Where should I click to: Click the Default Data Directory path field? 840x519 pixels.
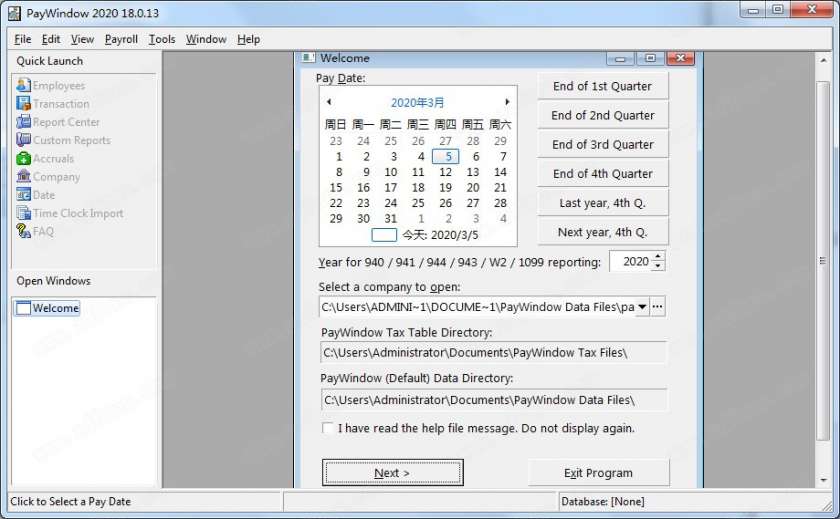coord(493,400)
